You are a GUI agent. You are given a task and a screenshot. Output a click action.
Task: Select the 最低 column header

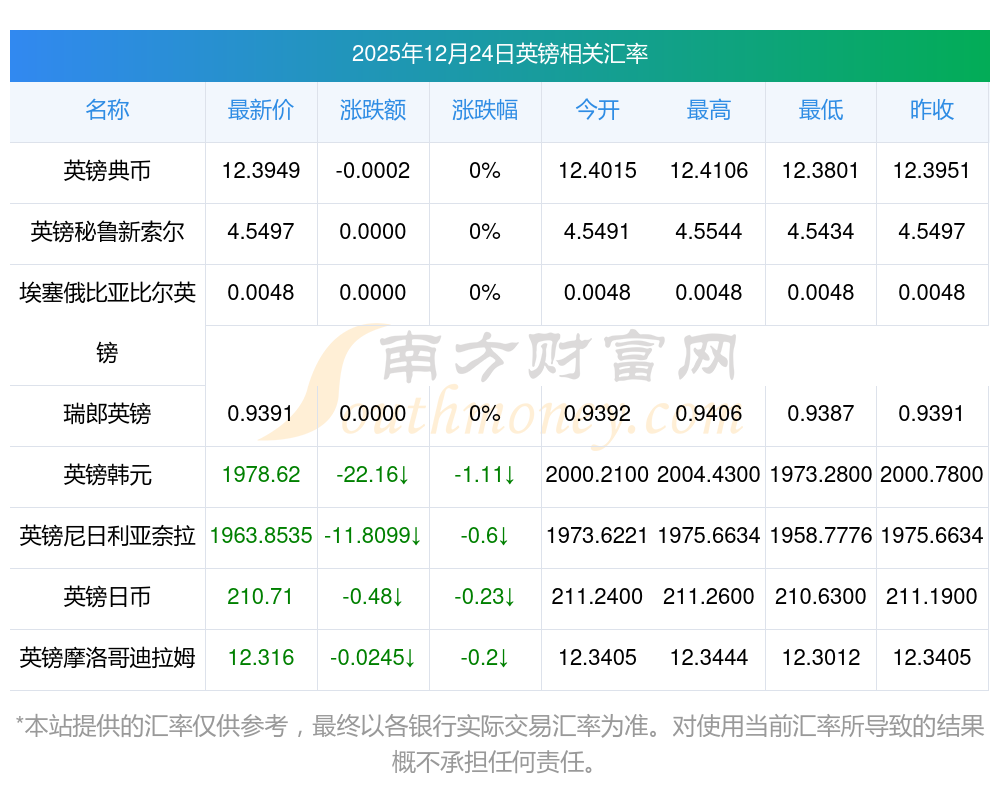pos(821,110)
